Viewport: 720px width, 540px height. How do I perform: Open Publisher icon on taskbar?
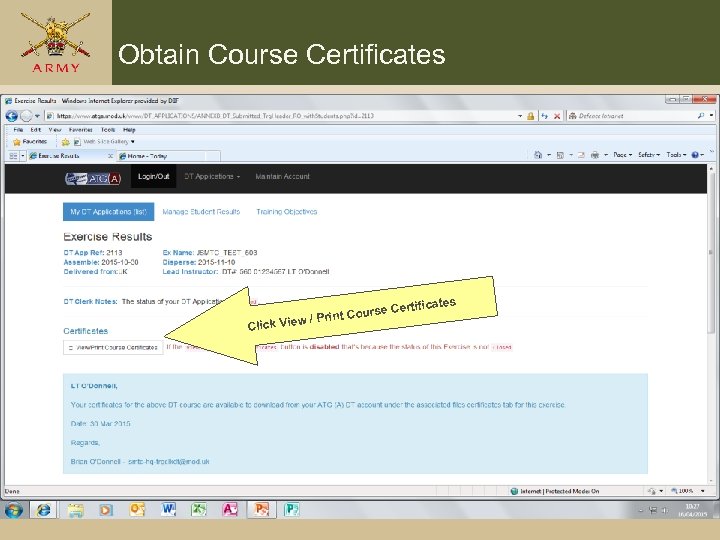(x=292, y=510)
